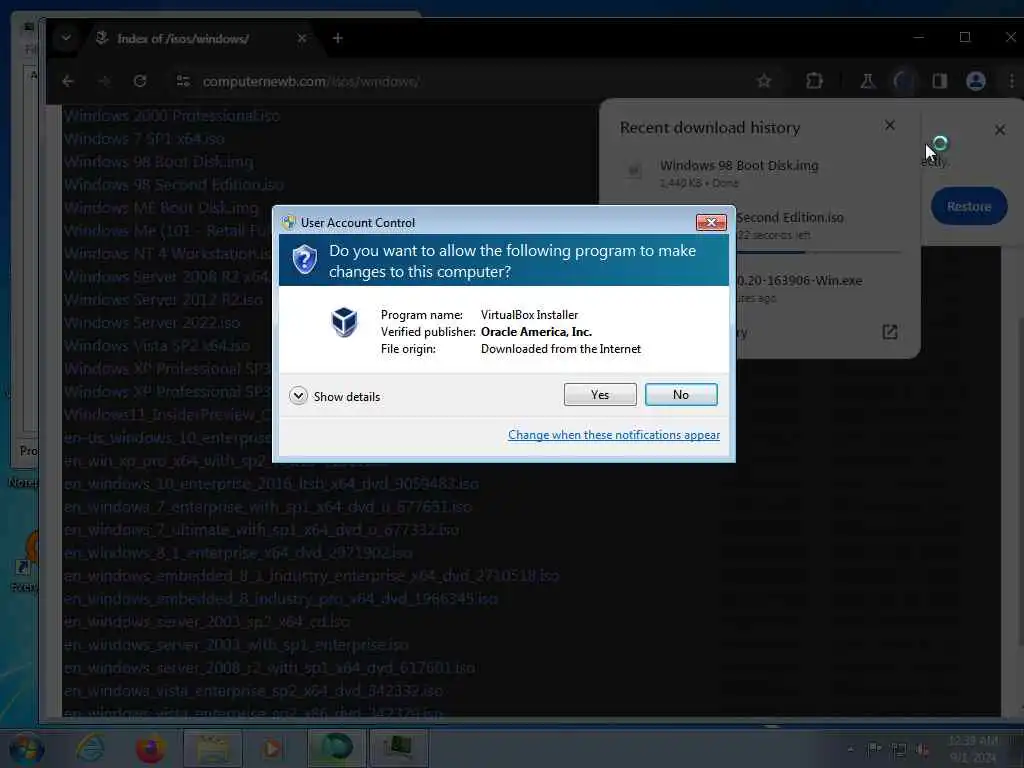The height and width of the screenshot is (768, 1024).
Task: Open a new browser tab
Action: click(x=338, y=39)
